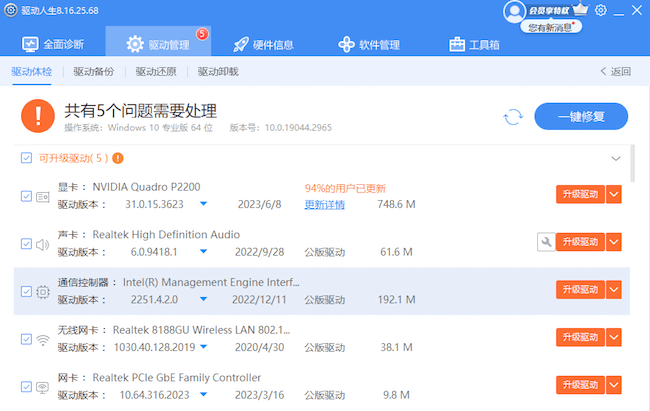Click the 748.6 M file size

[x=396, y=204]
